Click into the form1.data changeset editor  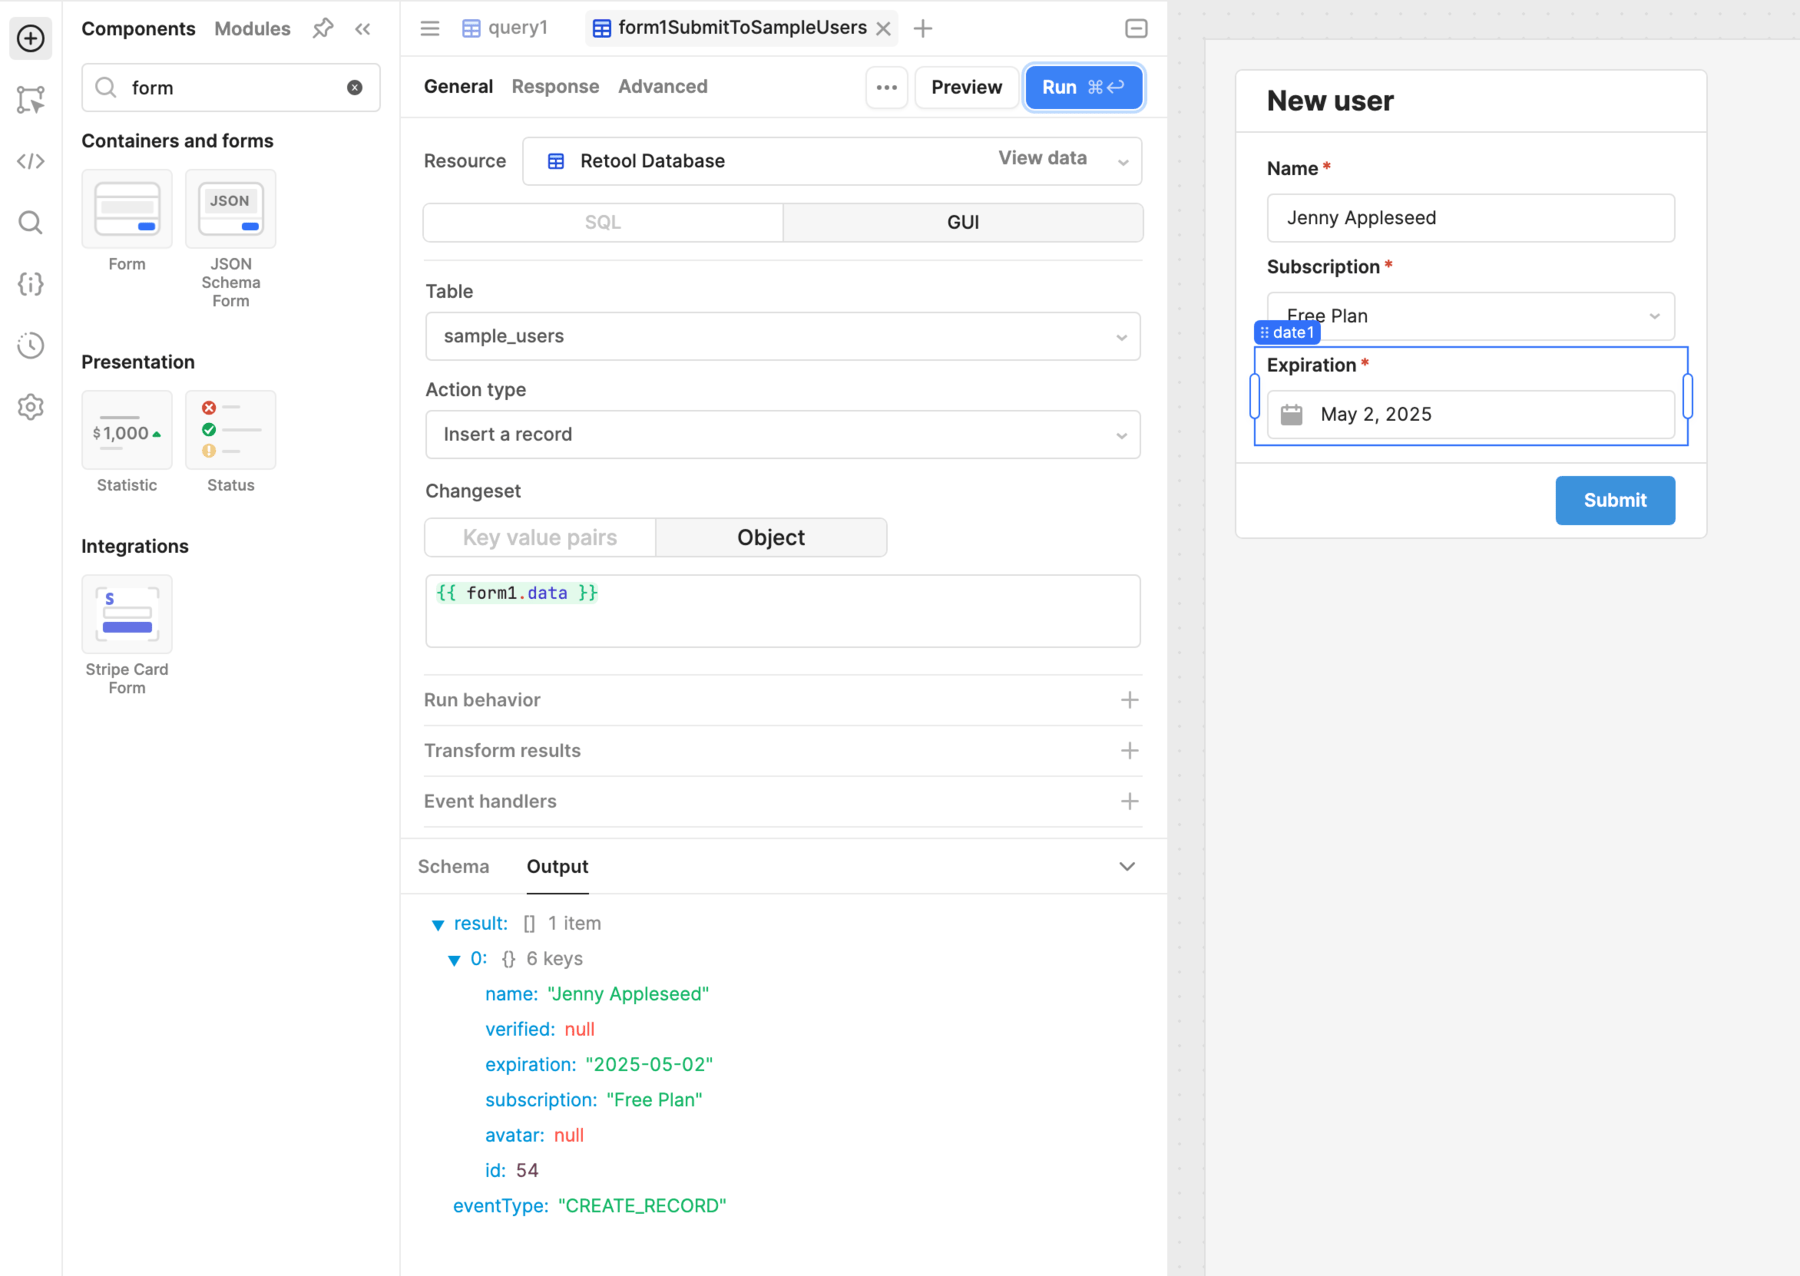pos(783,611)
